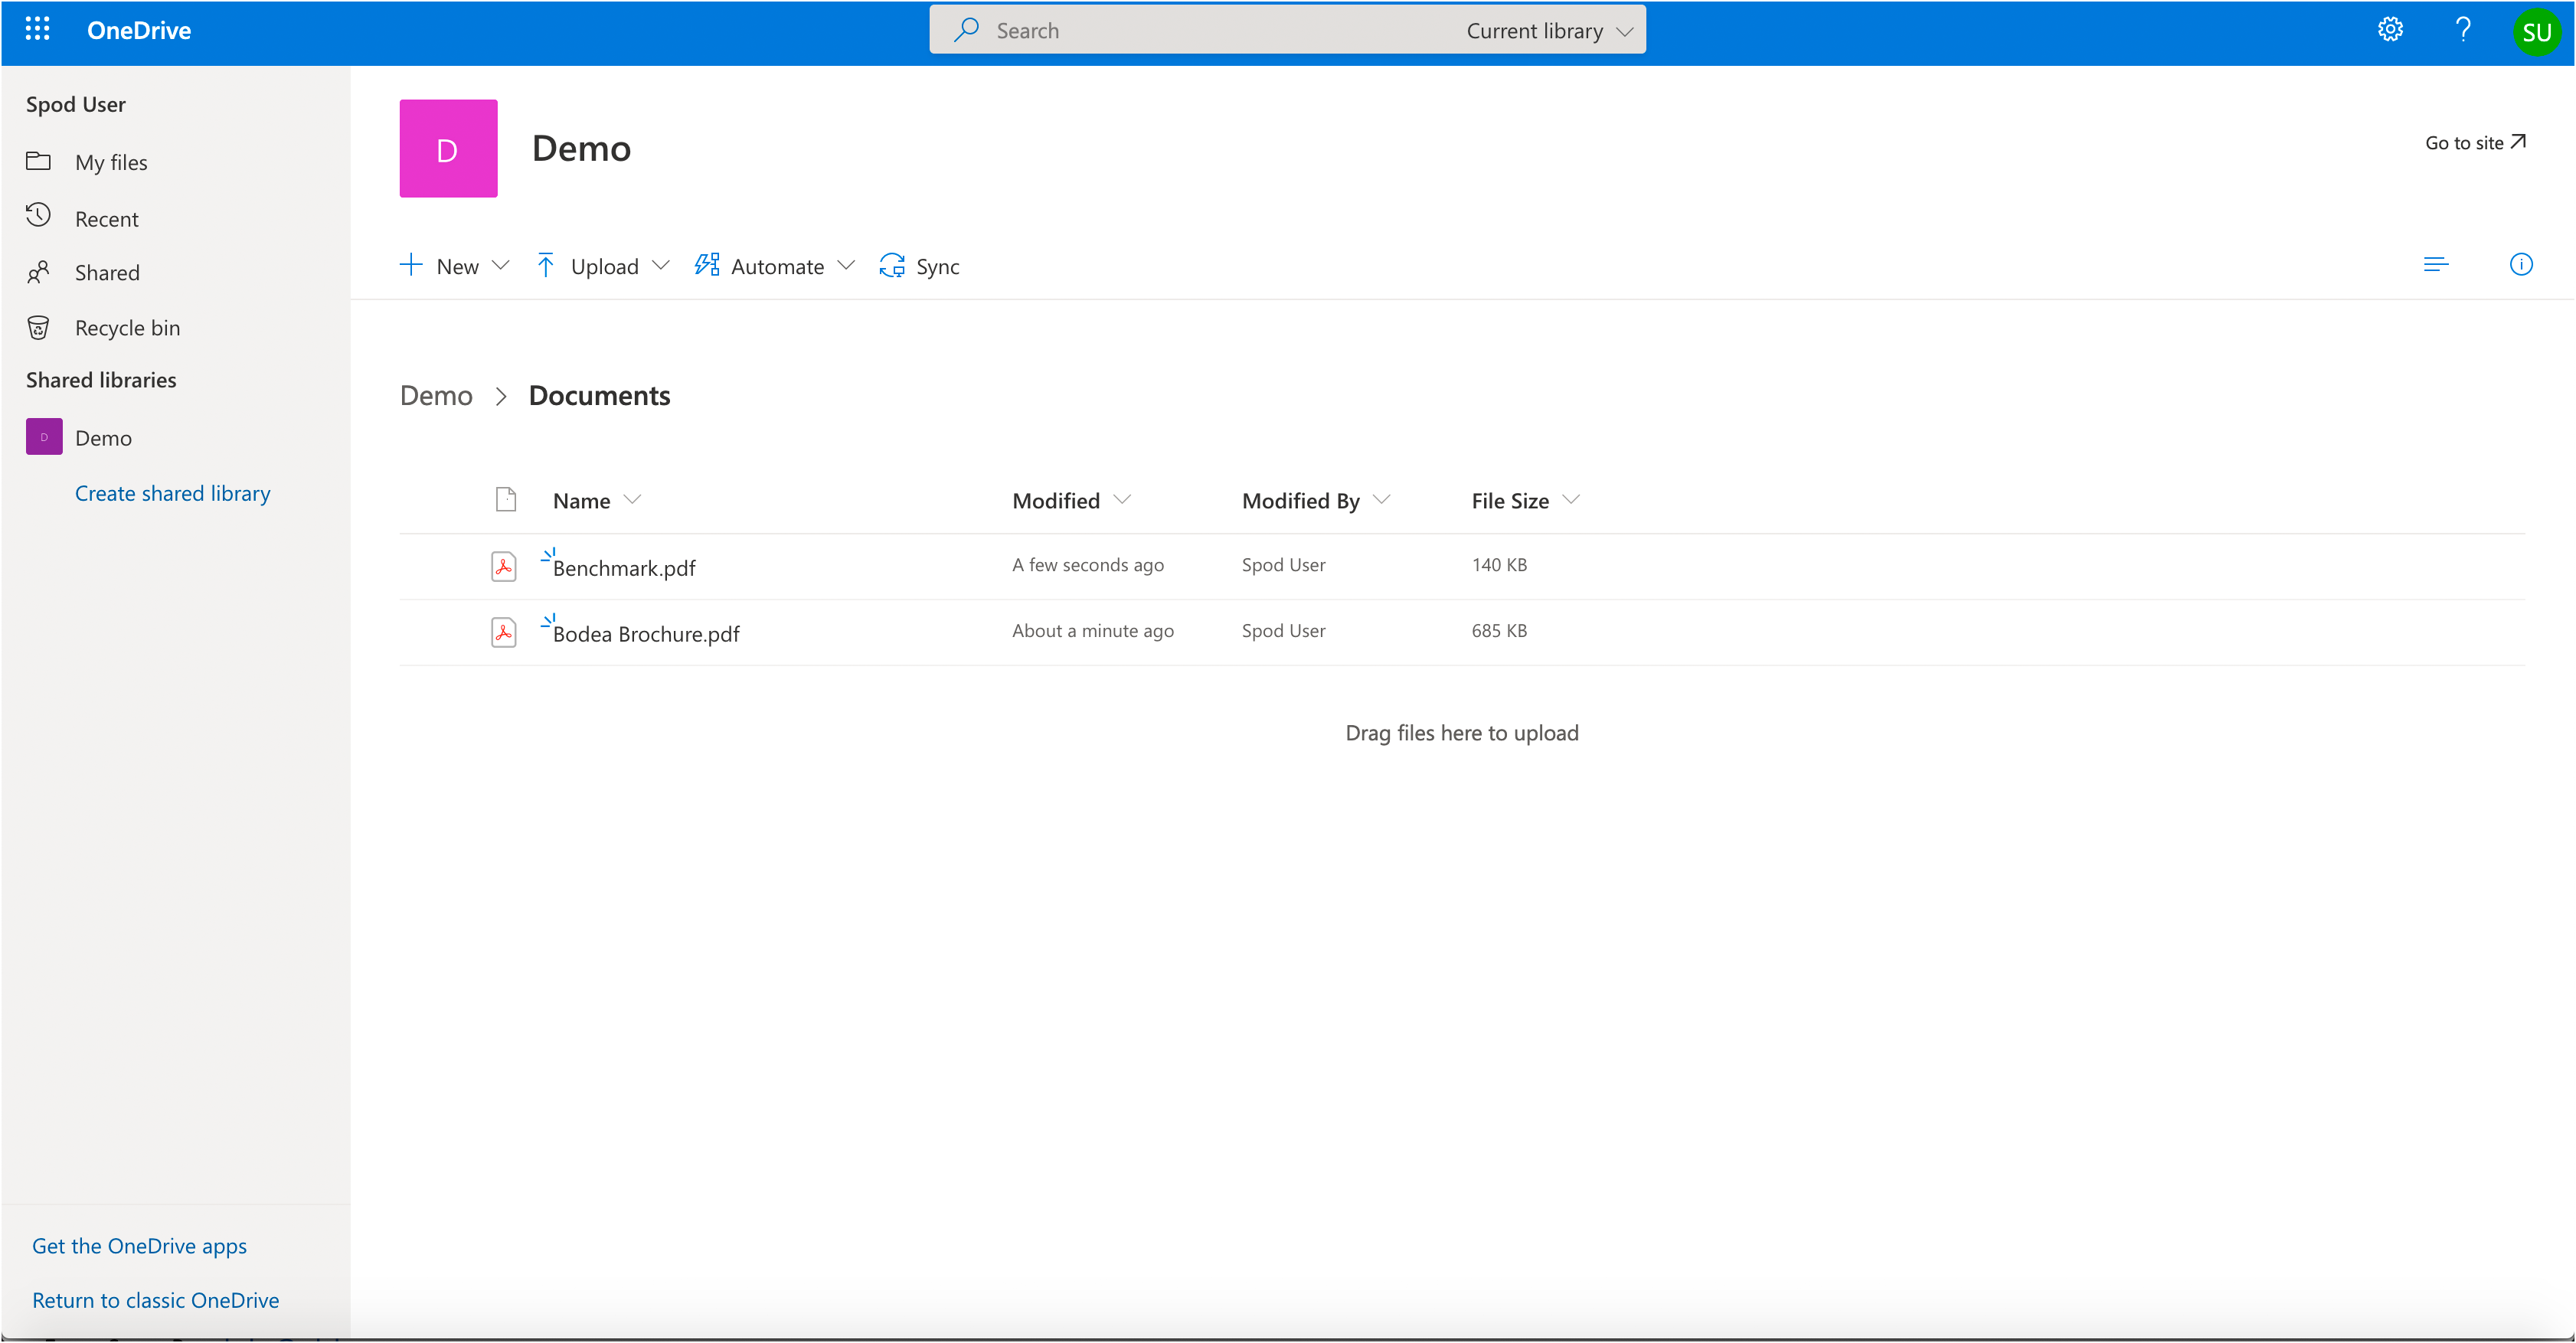The image size is (2576, 1343).
Task: Click the Benchmark.pdf file icon
Action: [x=504, y=566]
